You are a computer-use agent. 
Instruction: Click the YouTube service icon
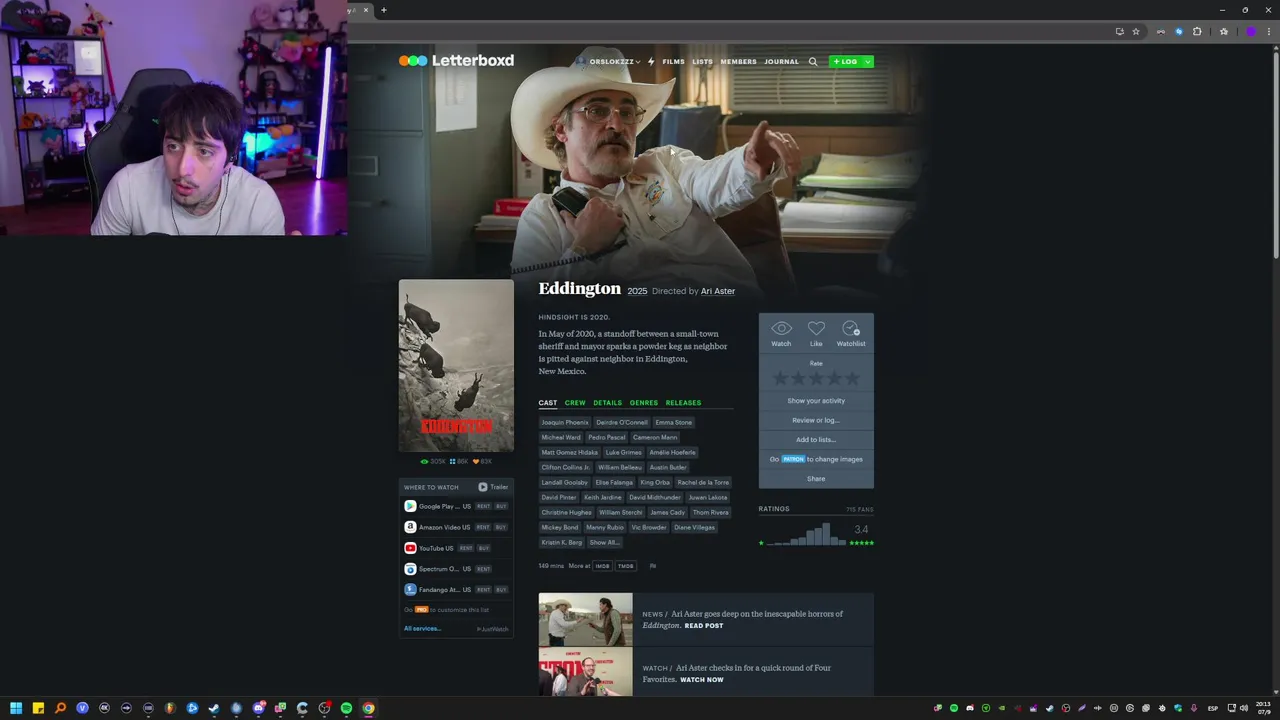pyautogui.click(x=410, y=548)
